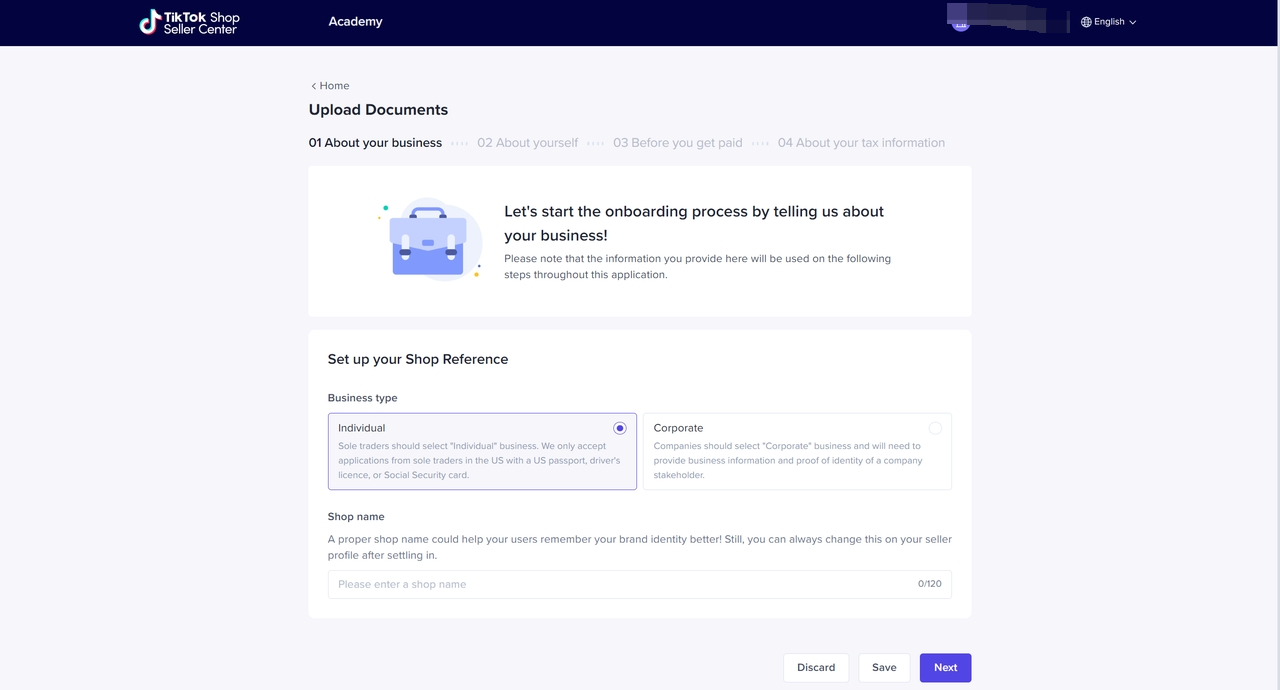The height and width of the screenshot is (690, 1280).
Task: Click the TikTok Shop Seller Center logo
Action: [189, 22]
